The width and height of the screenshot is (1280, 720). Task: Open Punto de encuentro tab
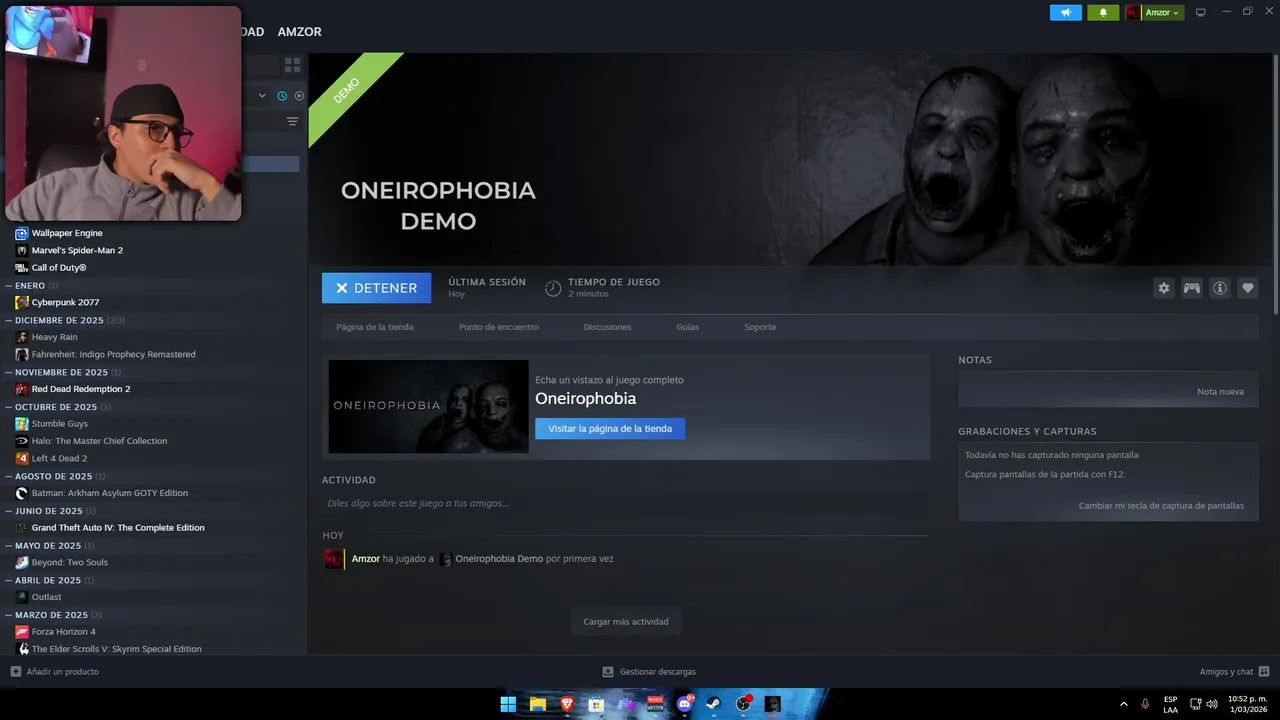(499, 327)
